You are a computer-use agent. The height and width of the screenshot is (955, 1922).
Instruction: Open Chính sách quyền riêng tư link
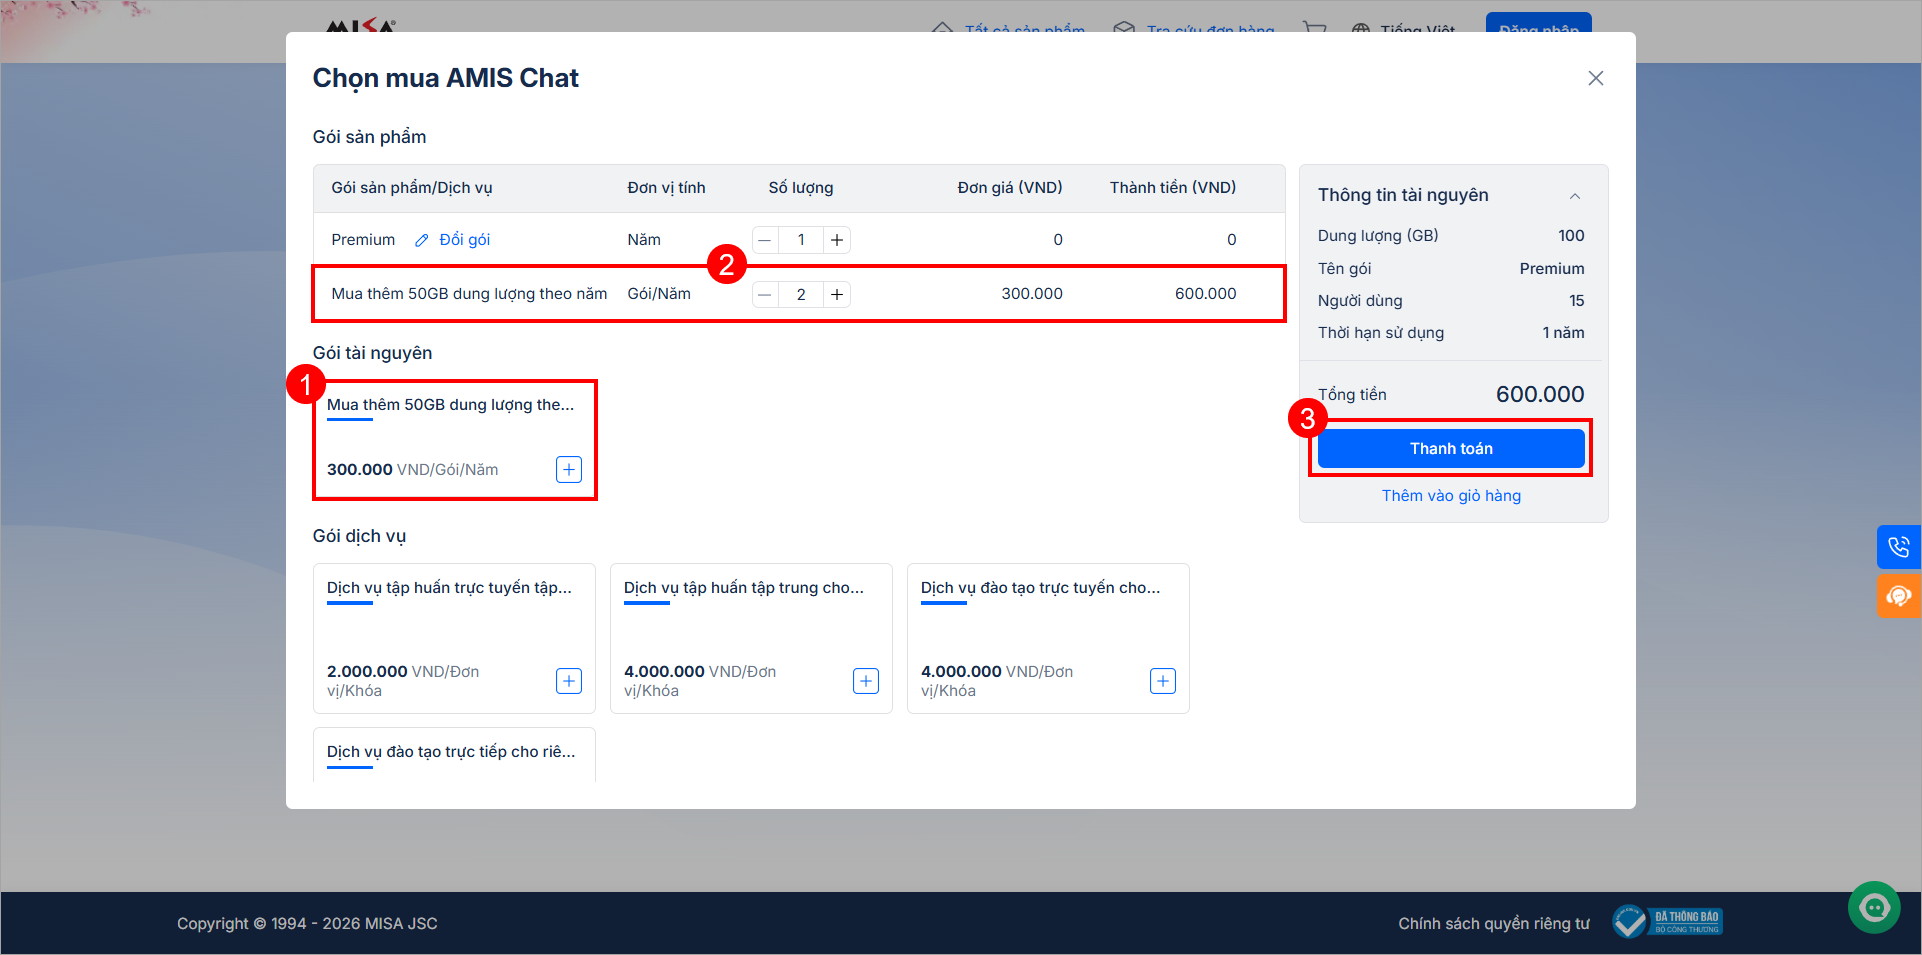coord(1494,923)
